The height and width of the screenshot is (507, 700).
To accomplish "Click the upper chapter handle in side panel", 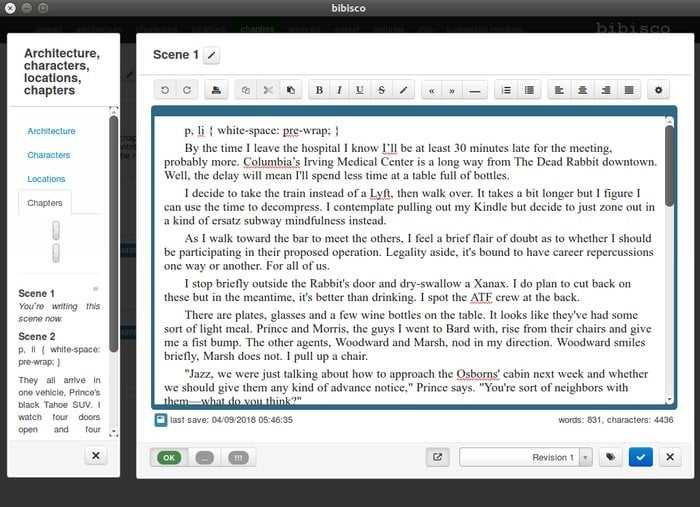I will click(56, 231).
